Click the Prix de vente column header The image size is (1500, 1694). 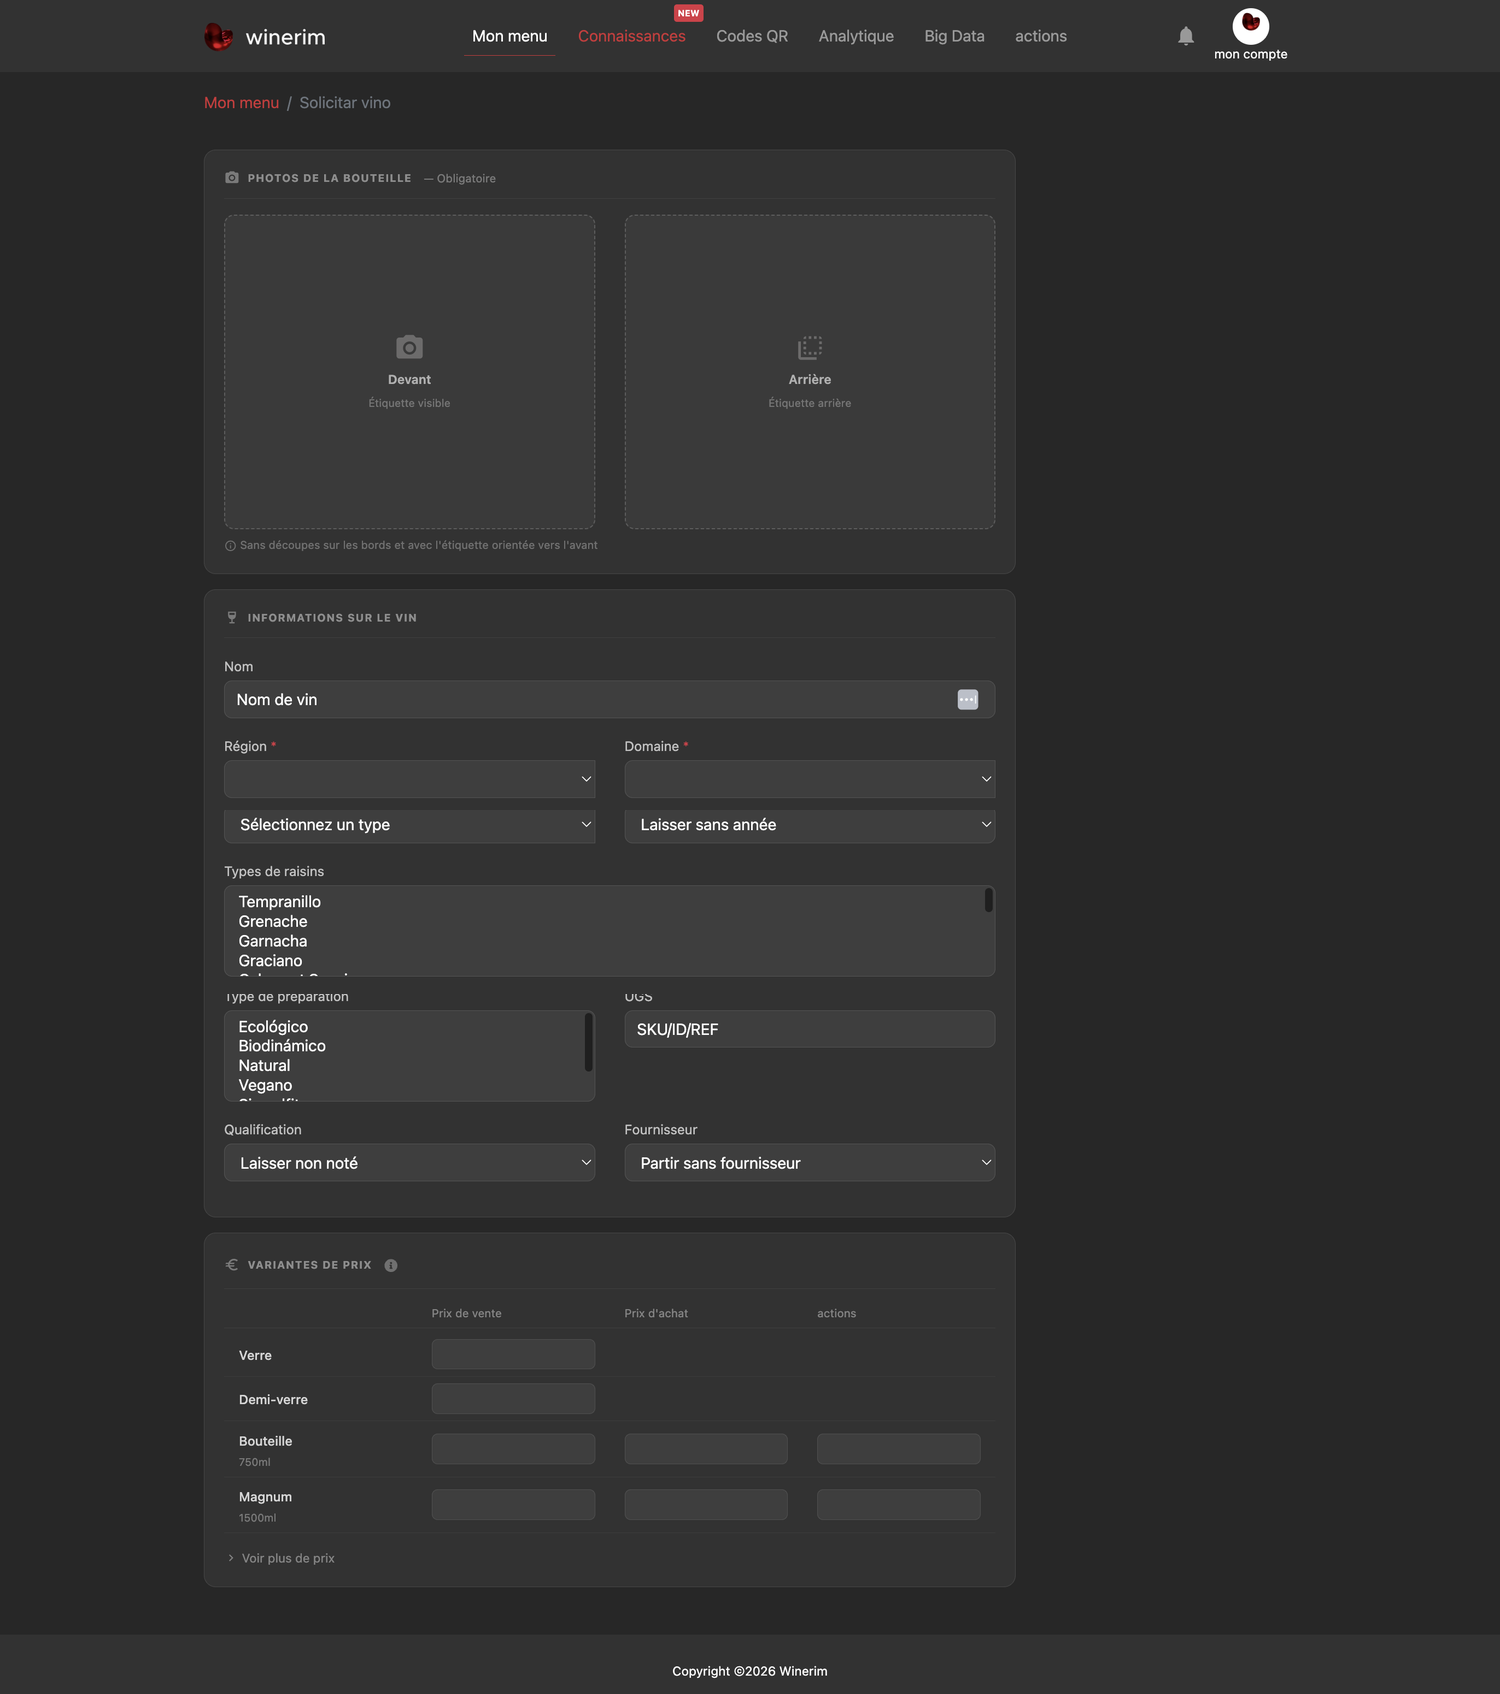[x=466, y=1314]
